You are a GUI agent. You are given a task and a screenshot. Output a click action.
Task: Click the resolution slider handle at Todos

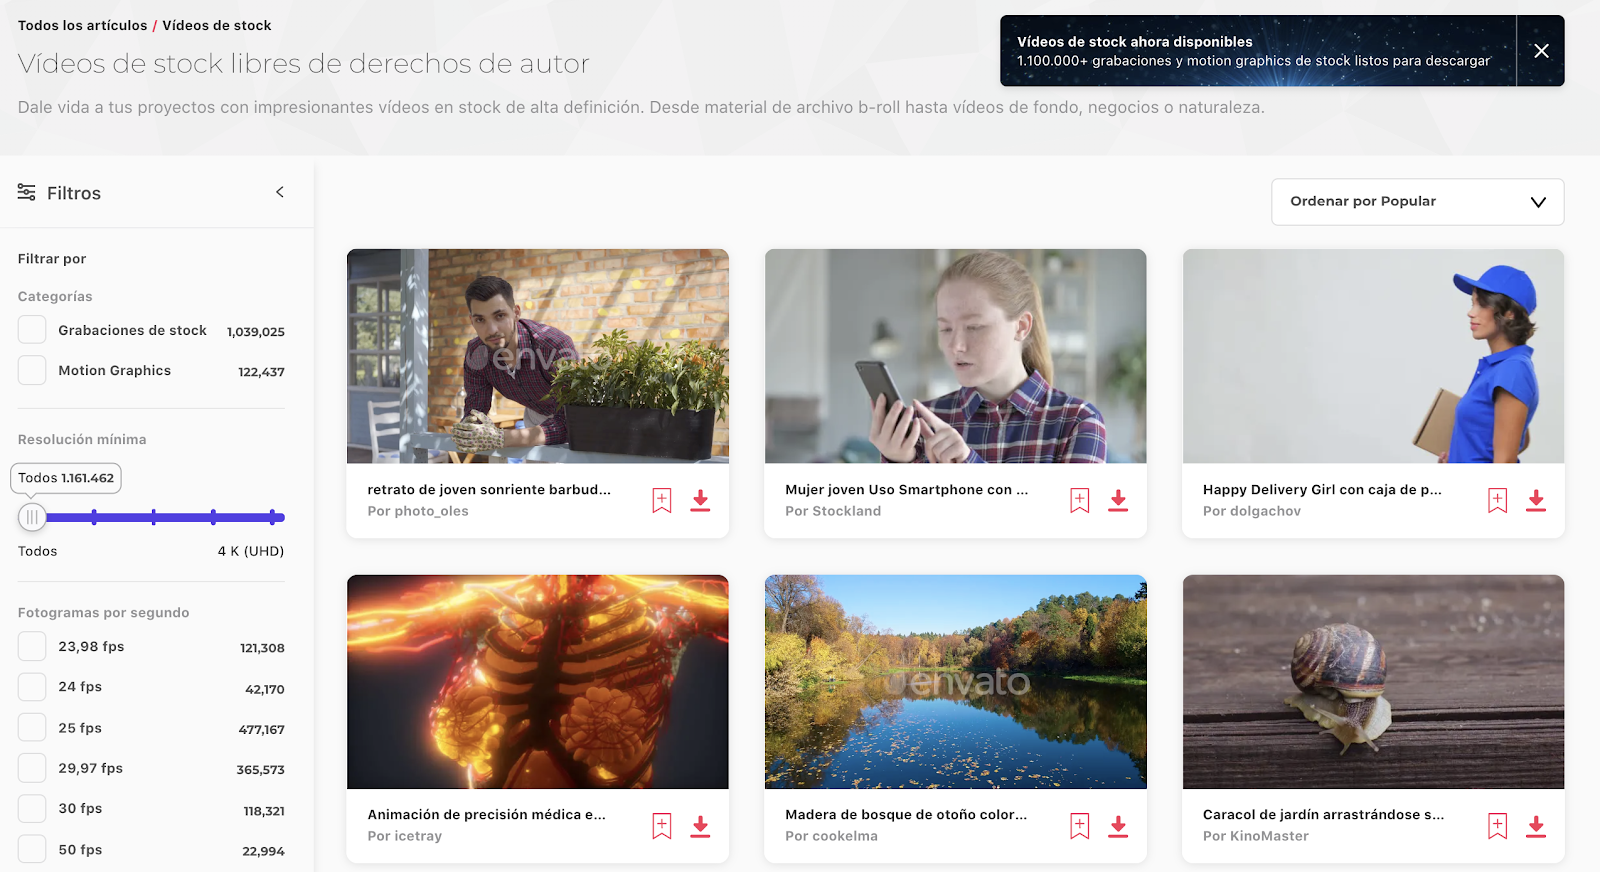coord(32,517)
